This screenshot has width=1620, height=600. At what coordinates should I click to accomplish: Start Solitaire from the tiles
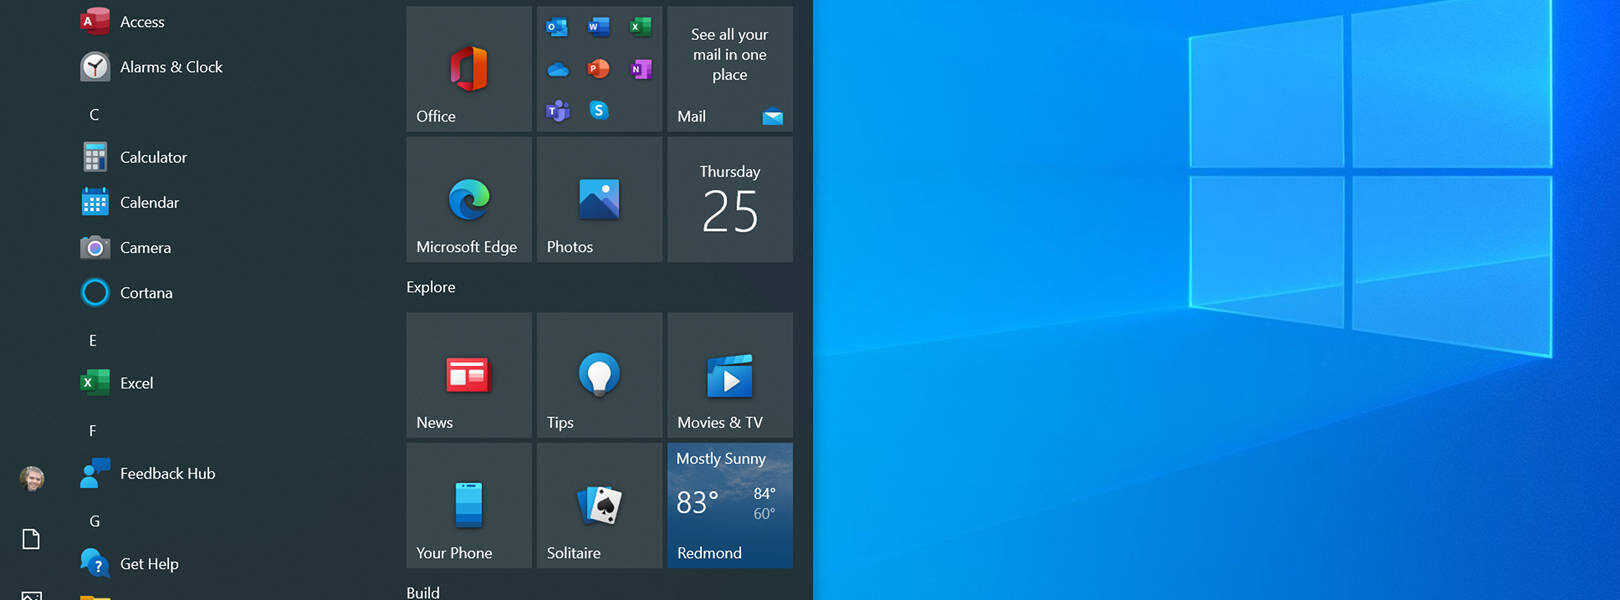[x=599, y=505]
